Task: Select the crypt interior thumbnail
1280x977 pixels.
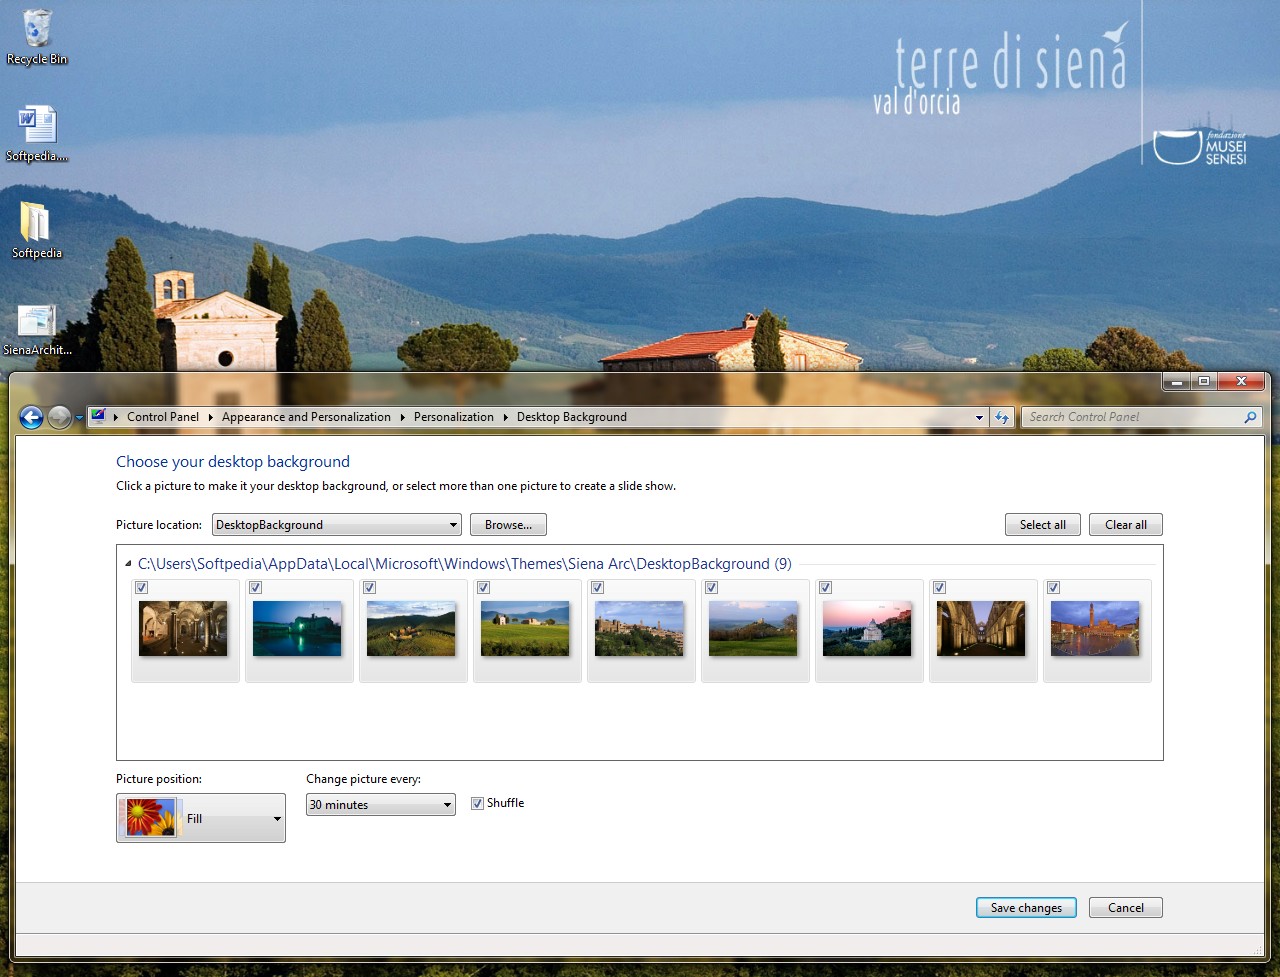Action: [183, 629]
